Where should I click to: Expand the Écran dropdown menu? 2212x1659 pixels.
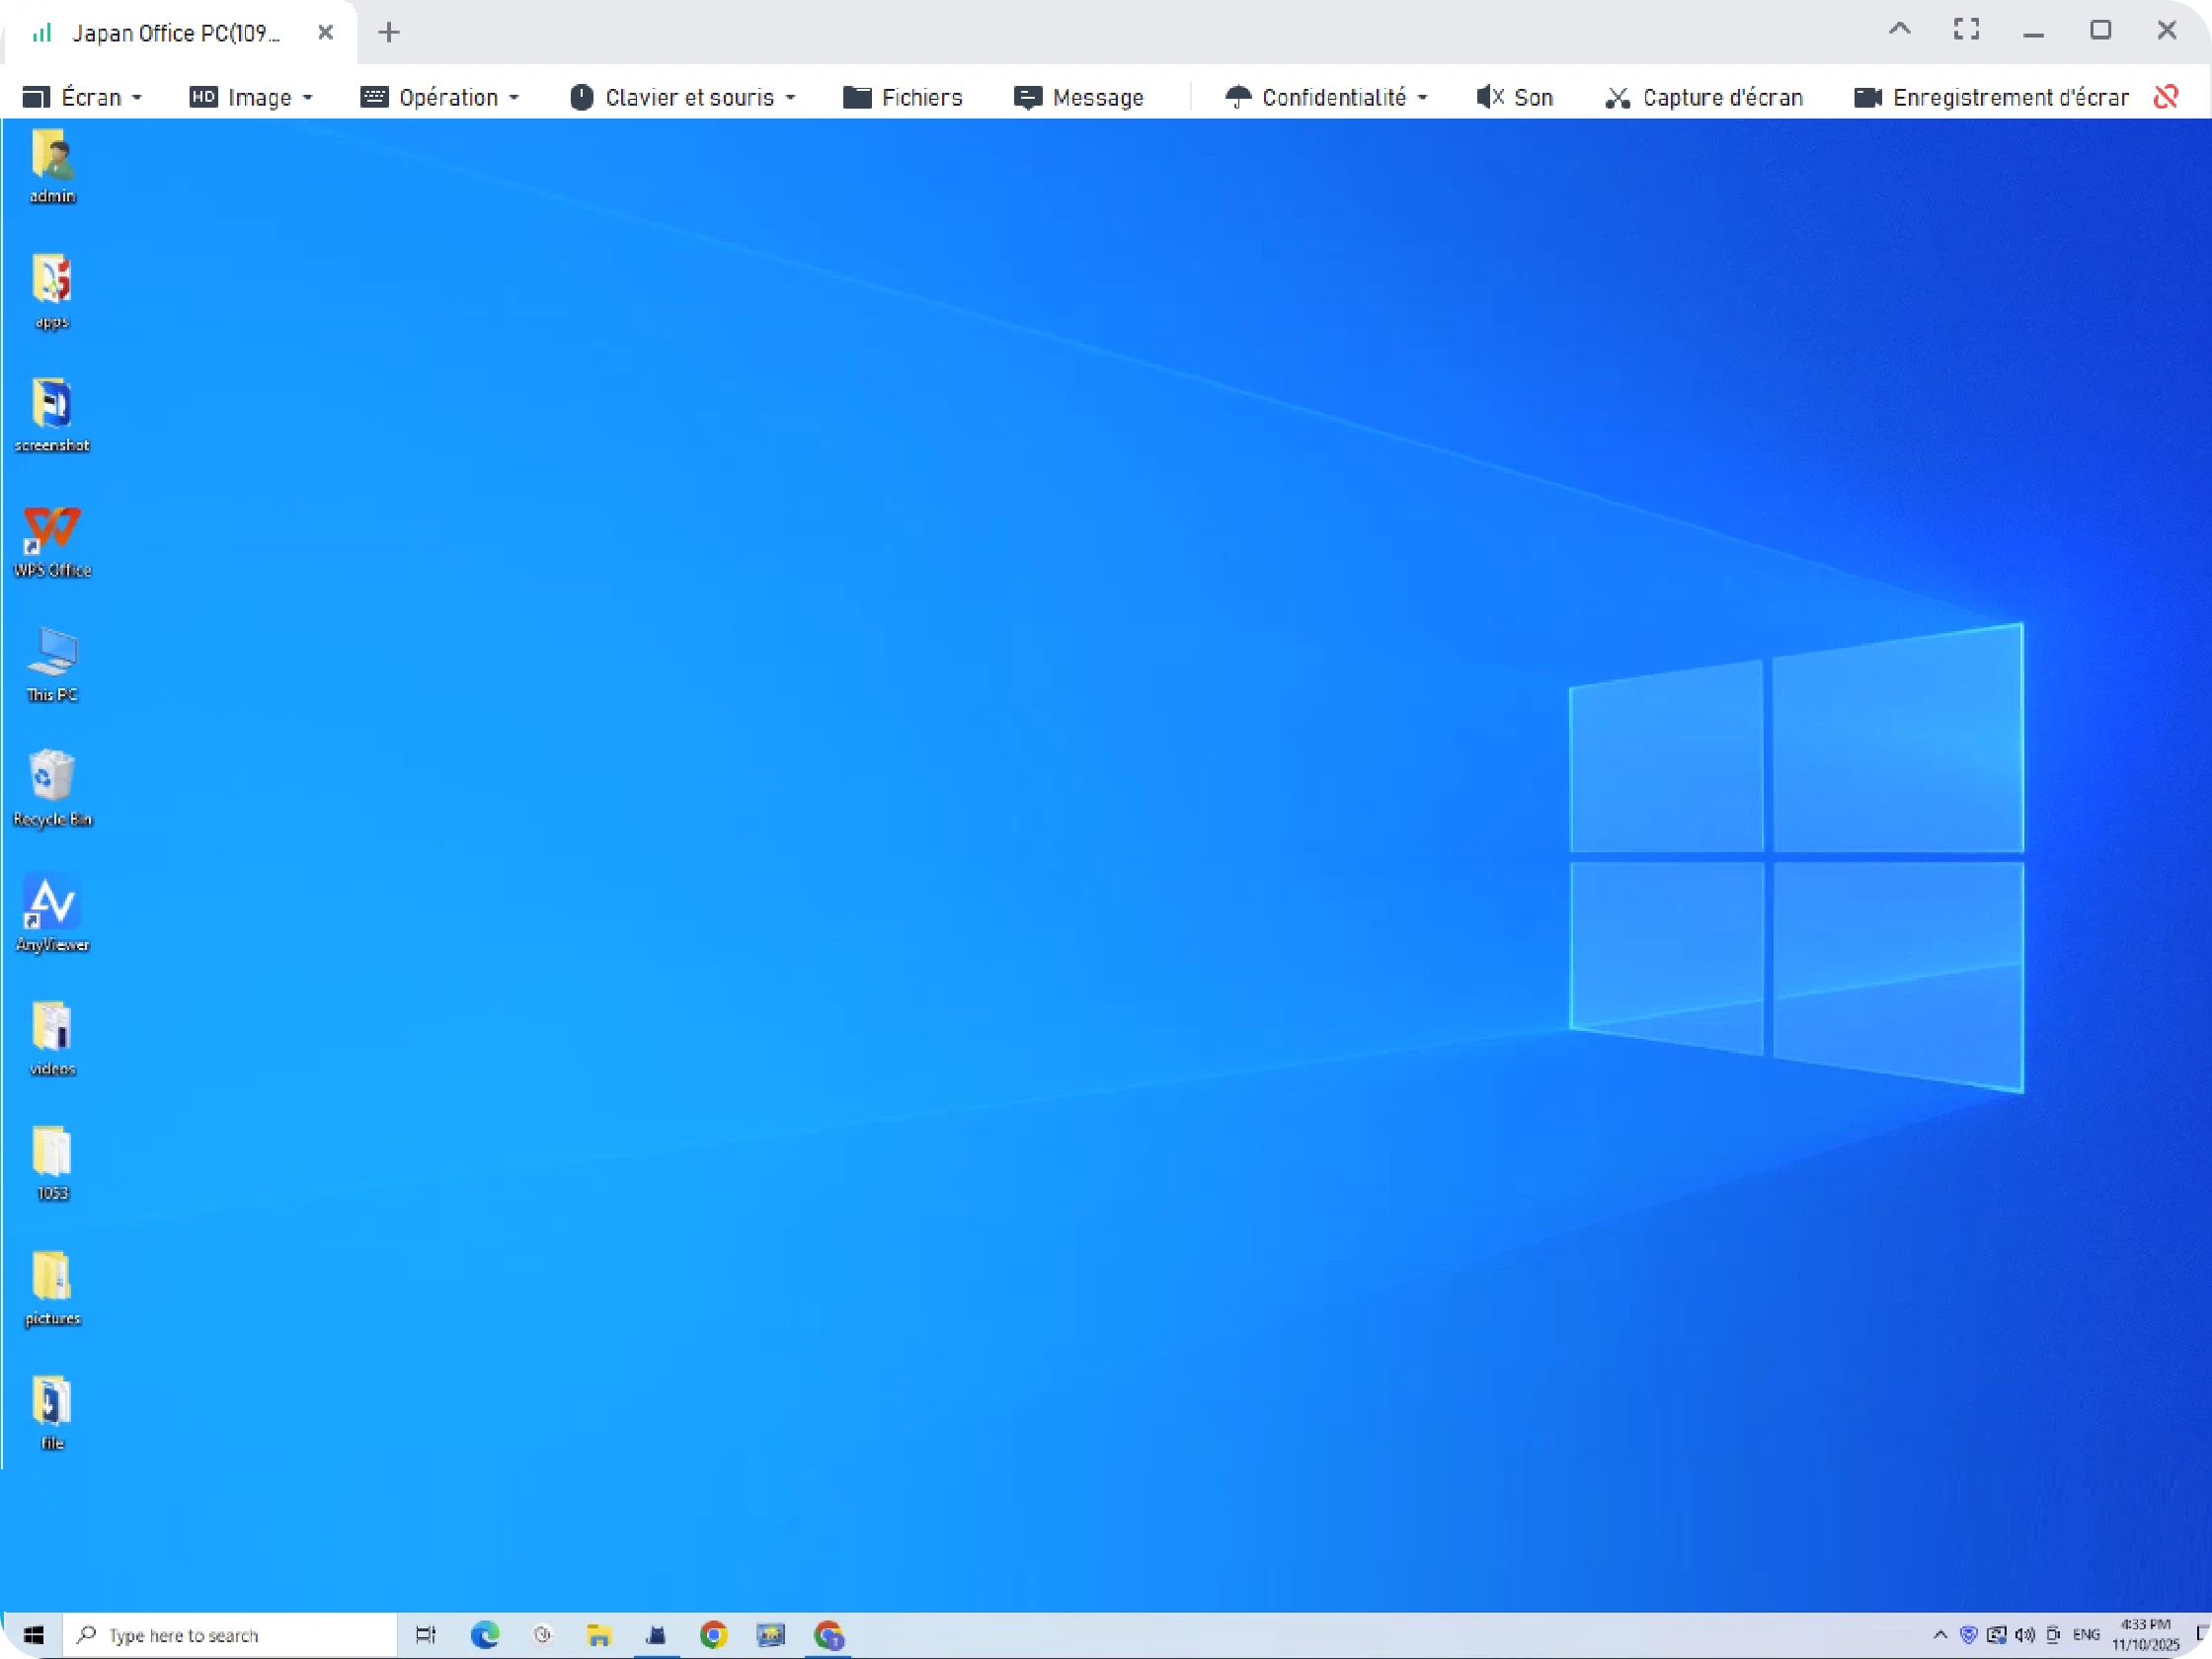pos(82,97)
